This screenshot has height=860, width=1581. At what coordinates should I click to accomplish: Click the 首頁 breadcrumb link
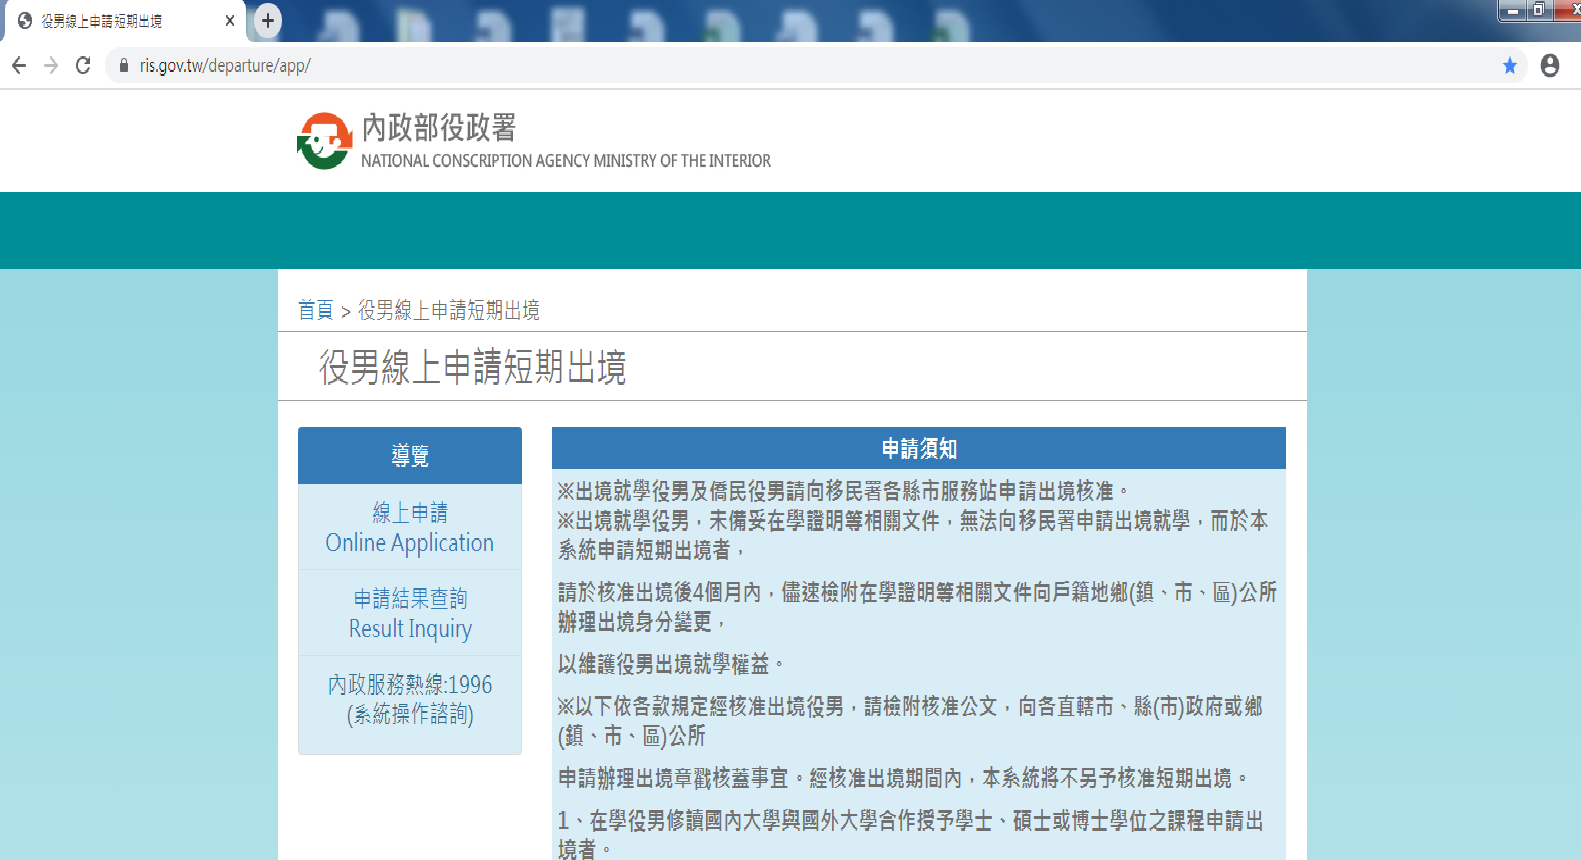pyautogui.click(x=315, y=311)
